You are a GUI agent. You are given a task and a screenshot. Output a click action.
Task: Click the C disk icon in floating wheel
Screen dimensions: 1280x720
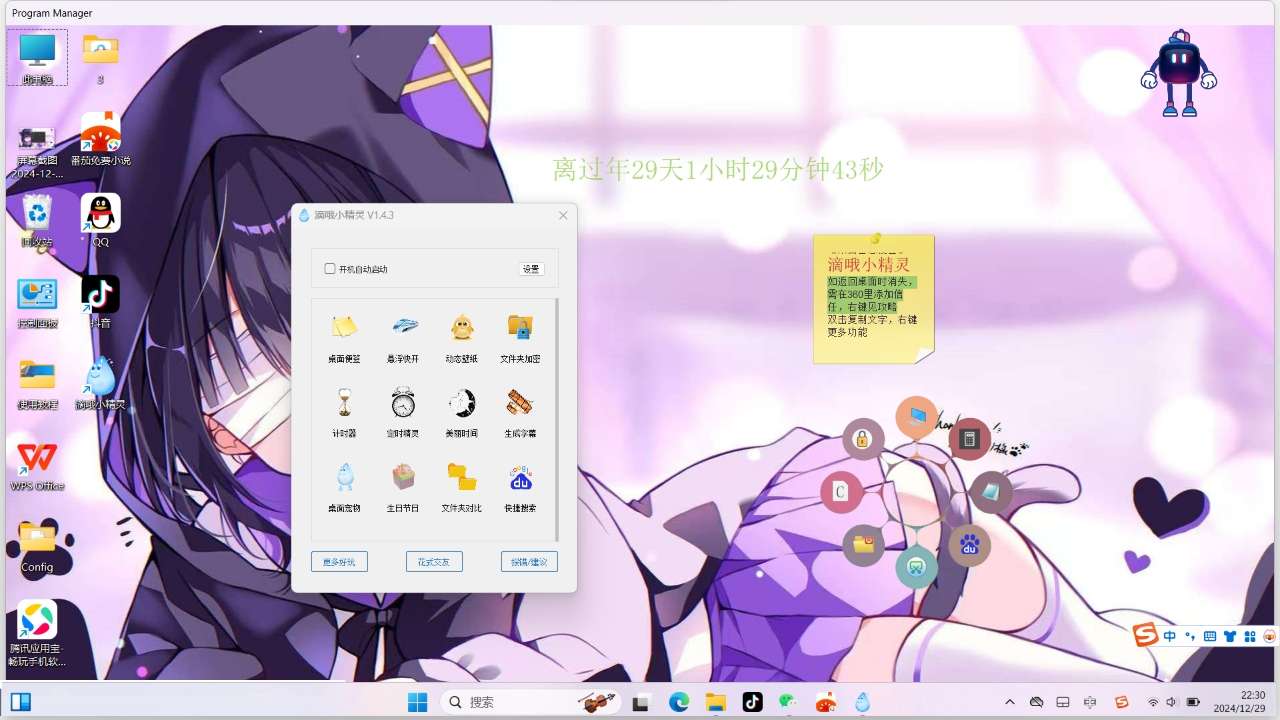click(841, 492)
